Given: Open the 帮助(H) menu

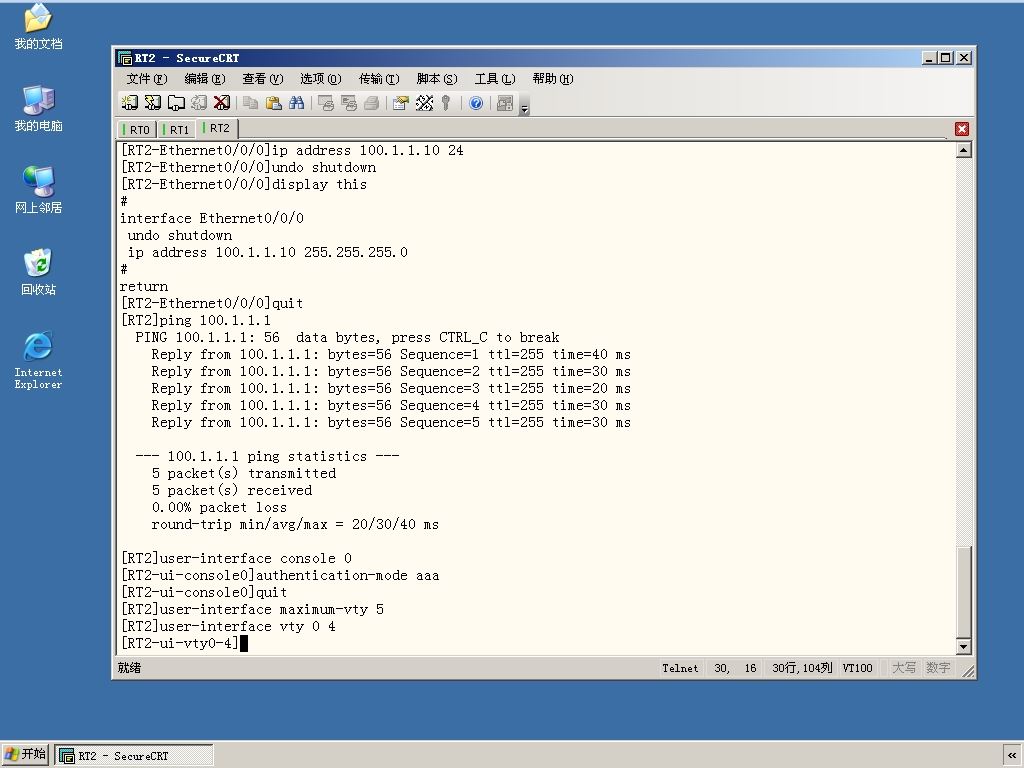Looking at the screenshot, I should click(552, 79).
